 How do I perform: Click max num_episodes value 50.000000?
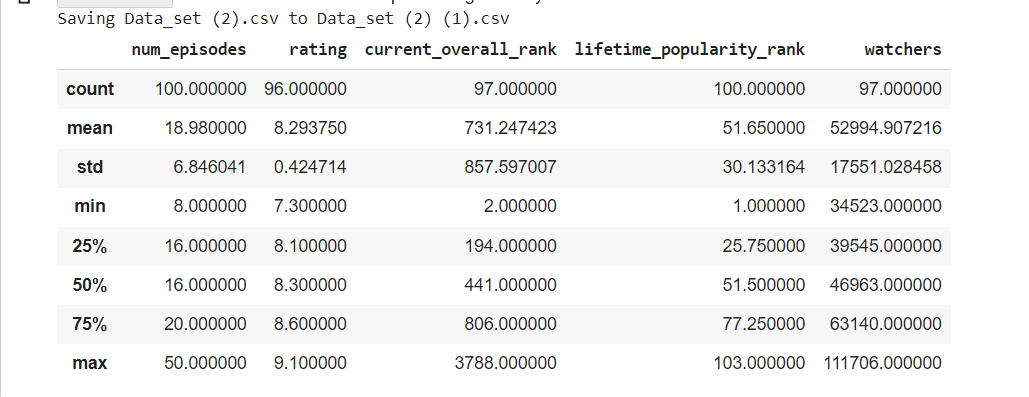click(x=205, y=364)
